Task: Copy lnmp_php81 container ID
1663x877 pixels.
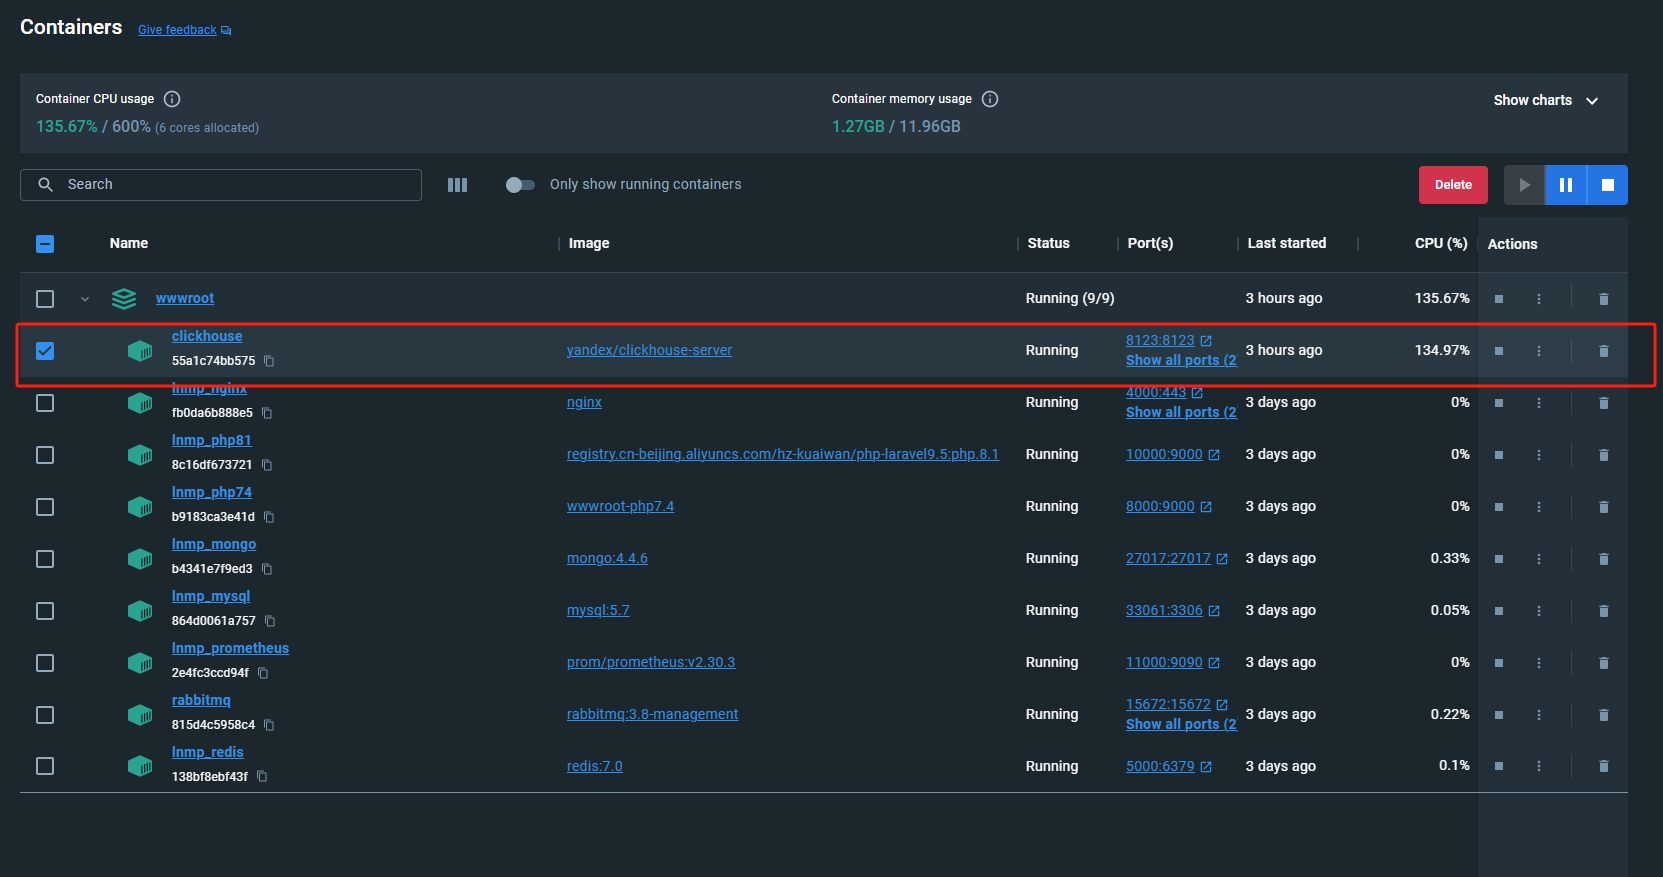Action: pyautogui.click(x=267, y=465)
